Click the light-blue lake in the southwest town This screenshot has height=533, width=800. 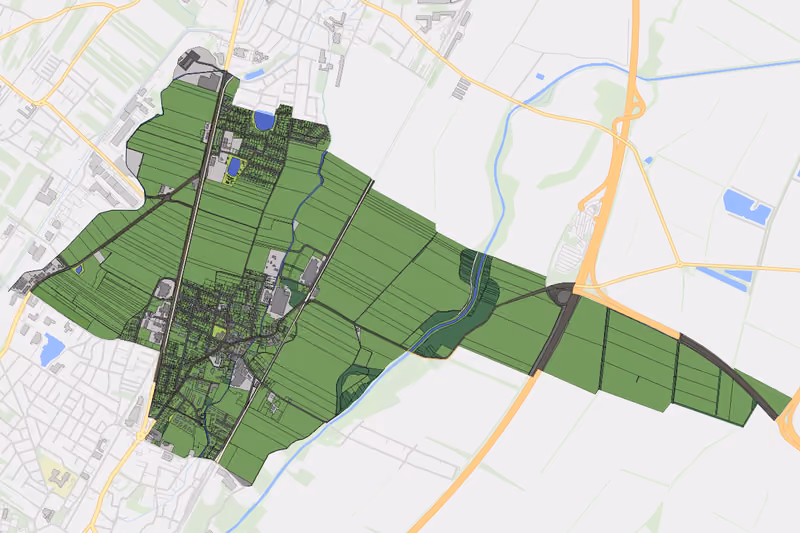[x=52, y=349]
